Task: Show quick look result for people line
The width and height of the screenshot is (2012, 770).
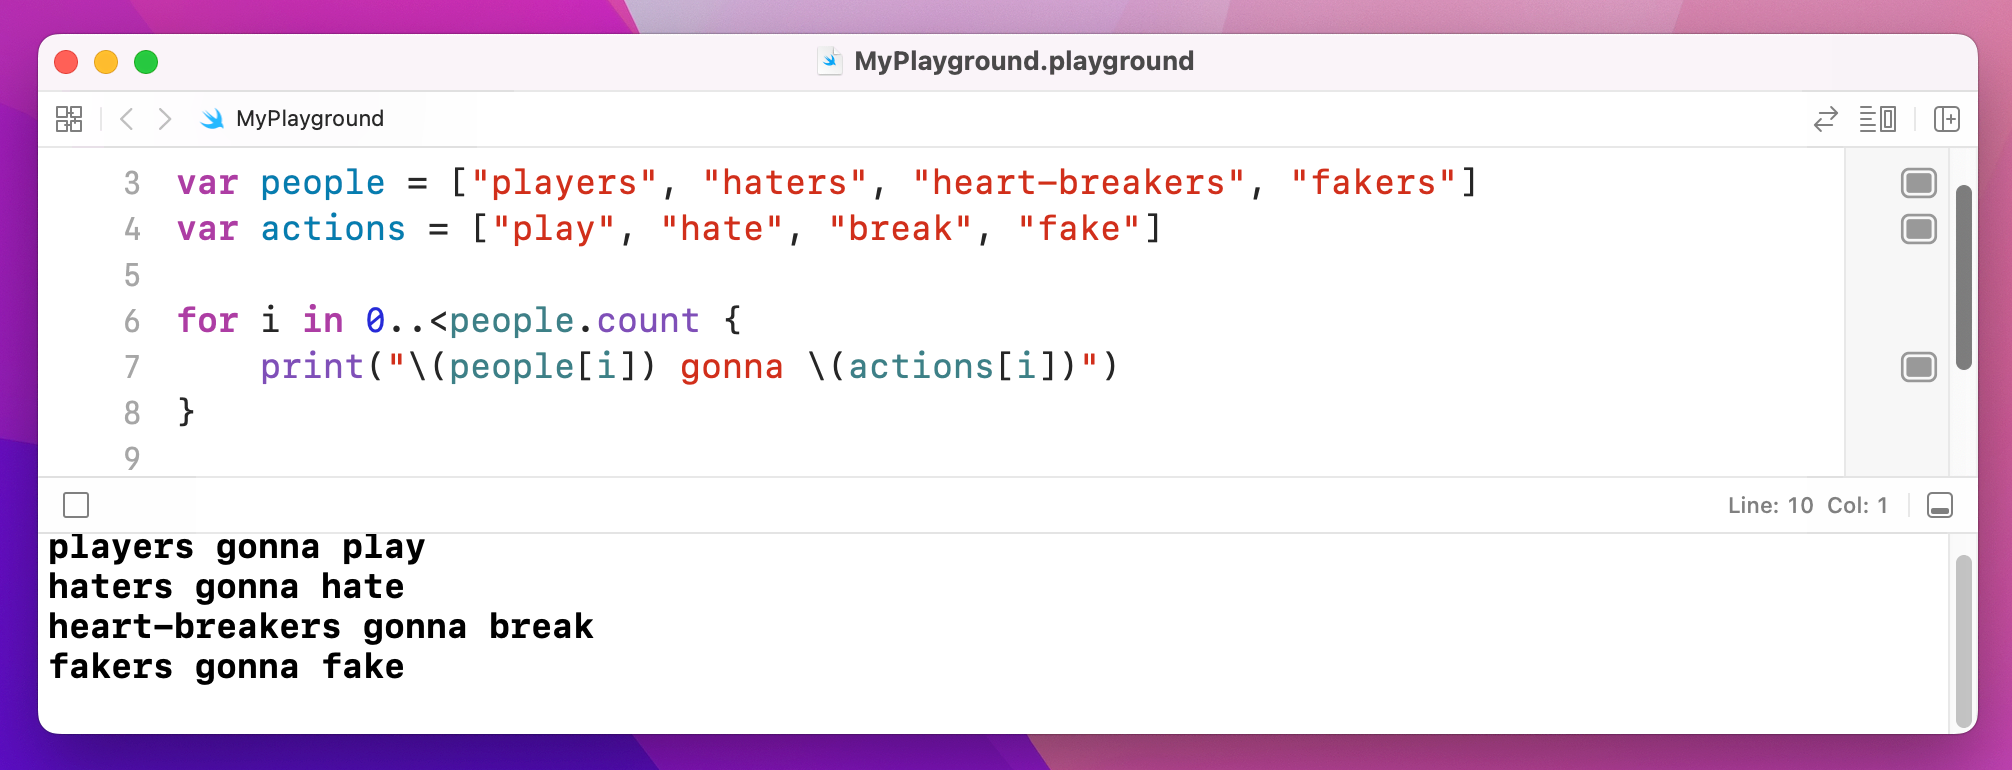Action: pos(1918,183)
